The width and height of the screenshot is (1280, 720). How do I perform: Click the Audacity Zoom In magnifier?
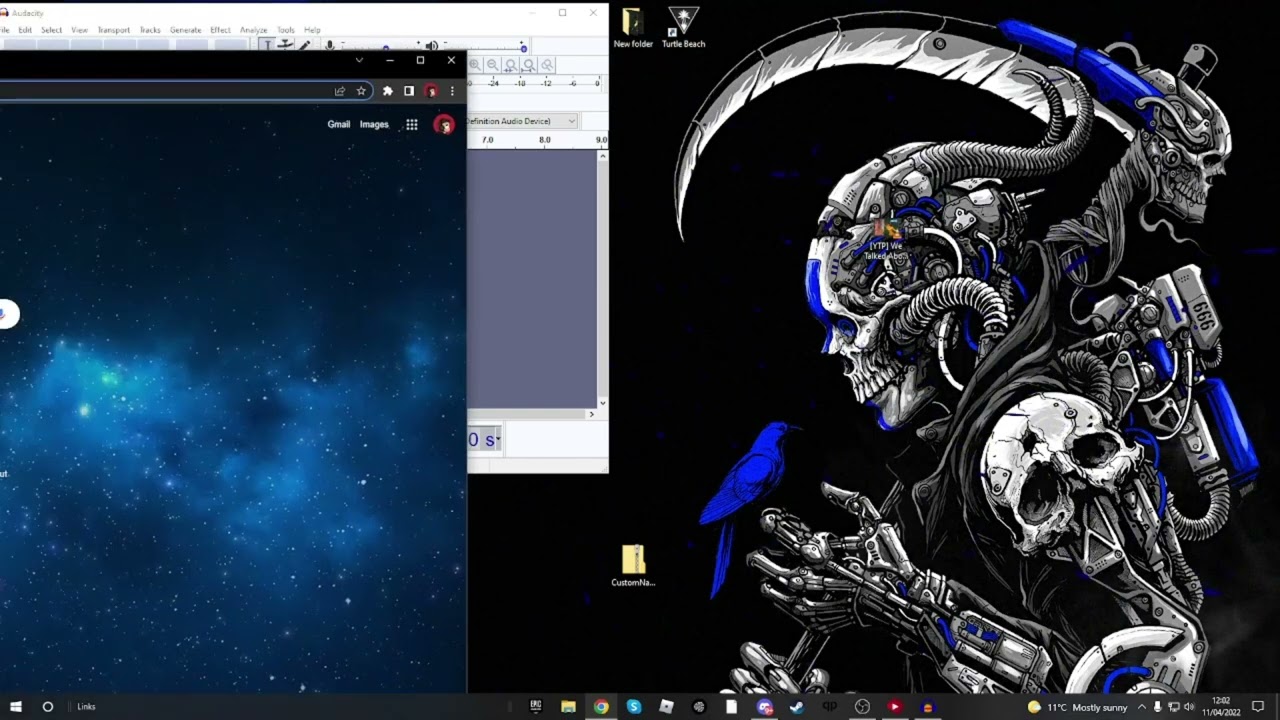pos(475,65)
